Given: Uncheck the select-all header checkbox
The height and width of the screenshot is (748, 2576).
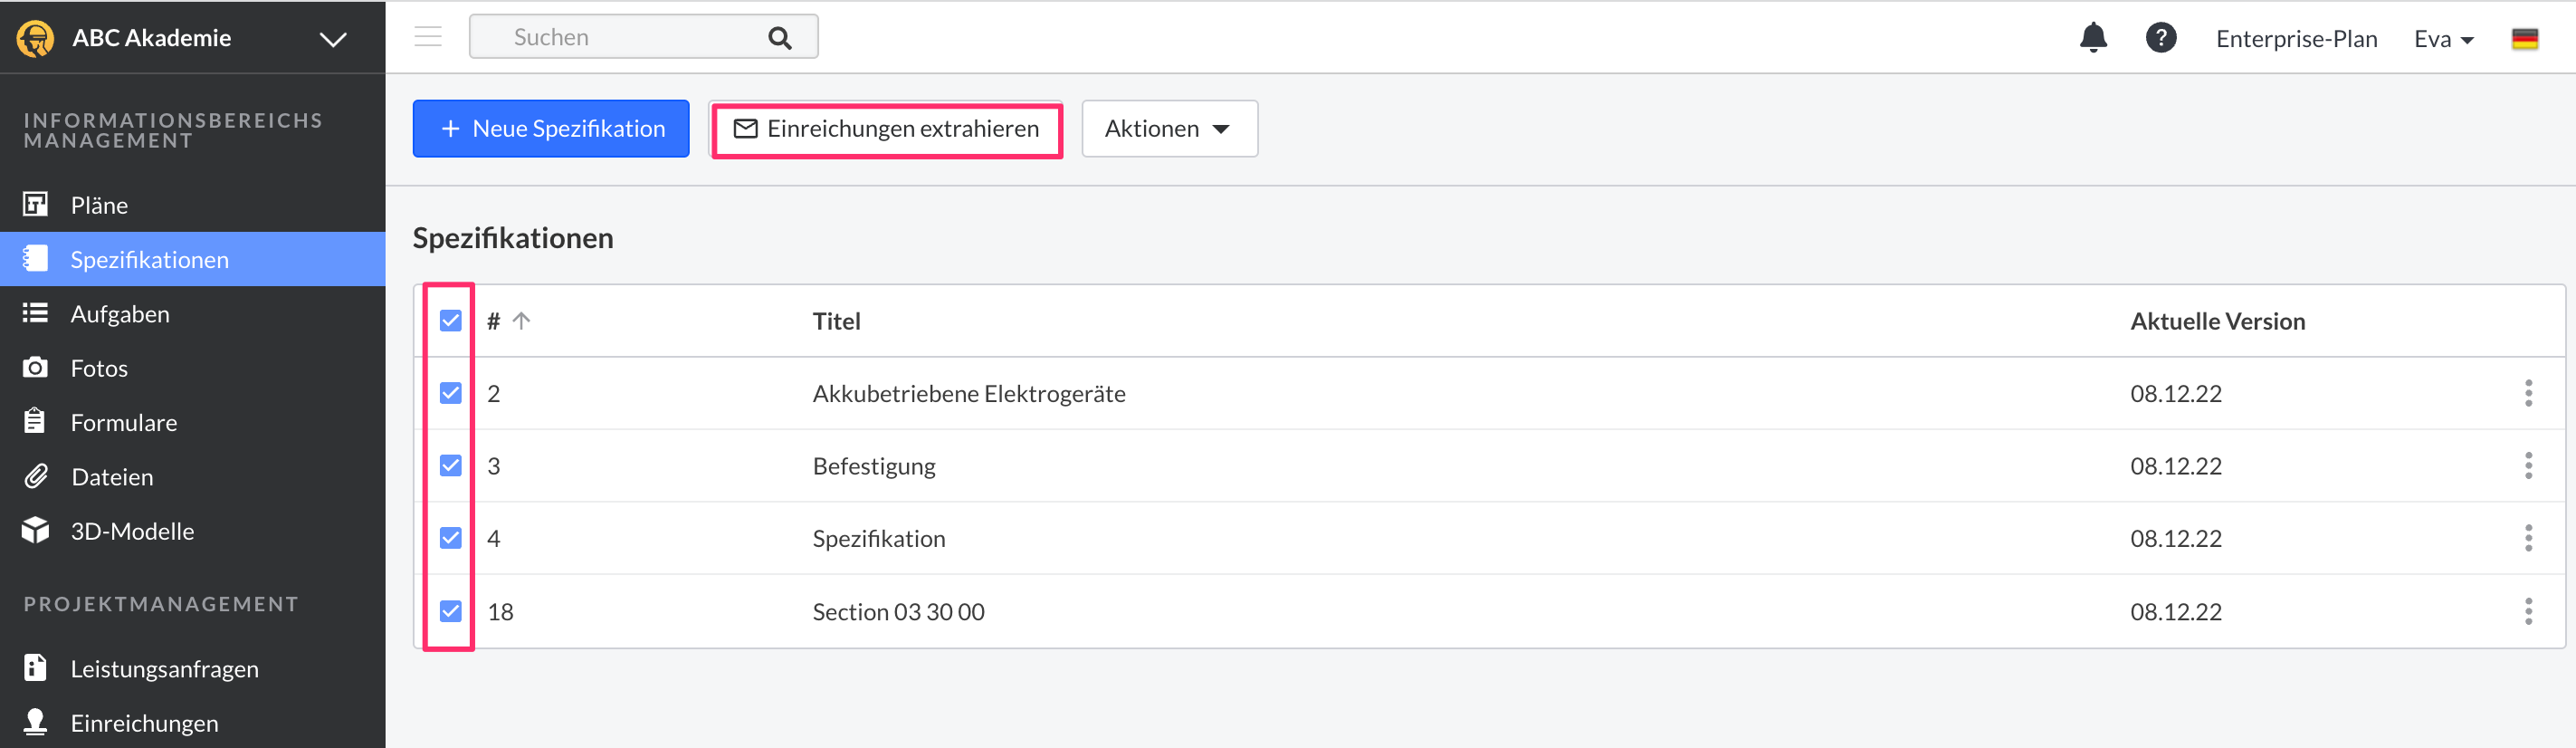Looking at the screenshot, I should (451, 321).
